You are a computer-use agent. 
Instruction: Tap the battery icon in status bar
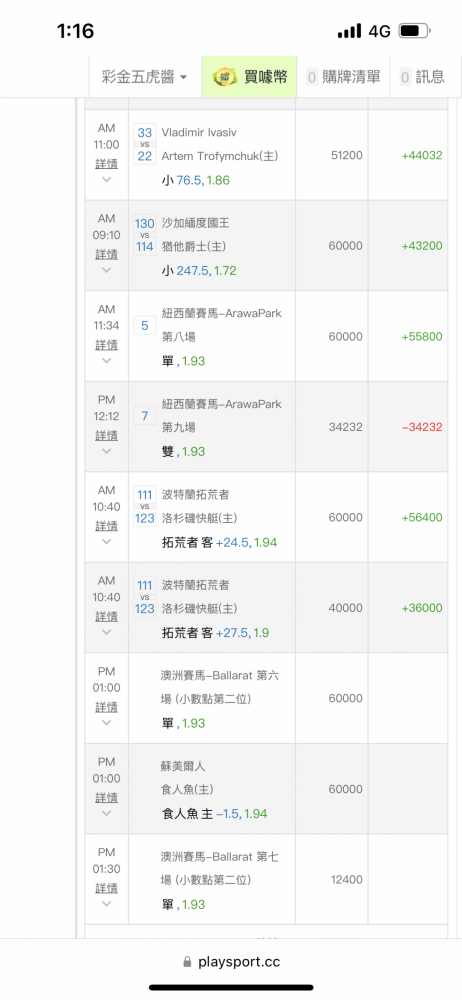point(415,31)
